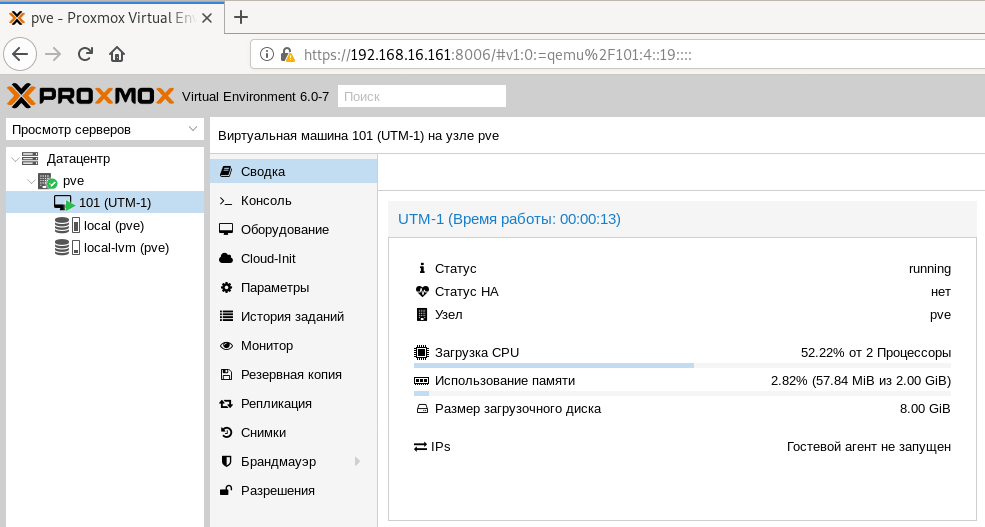
Task: Open the Snapshots section
Action: pyautogui.click(x=263, y=433)
